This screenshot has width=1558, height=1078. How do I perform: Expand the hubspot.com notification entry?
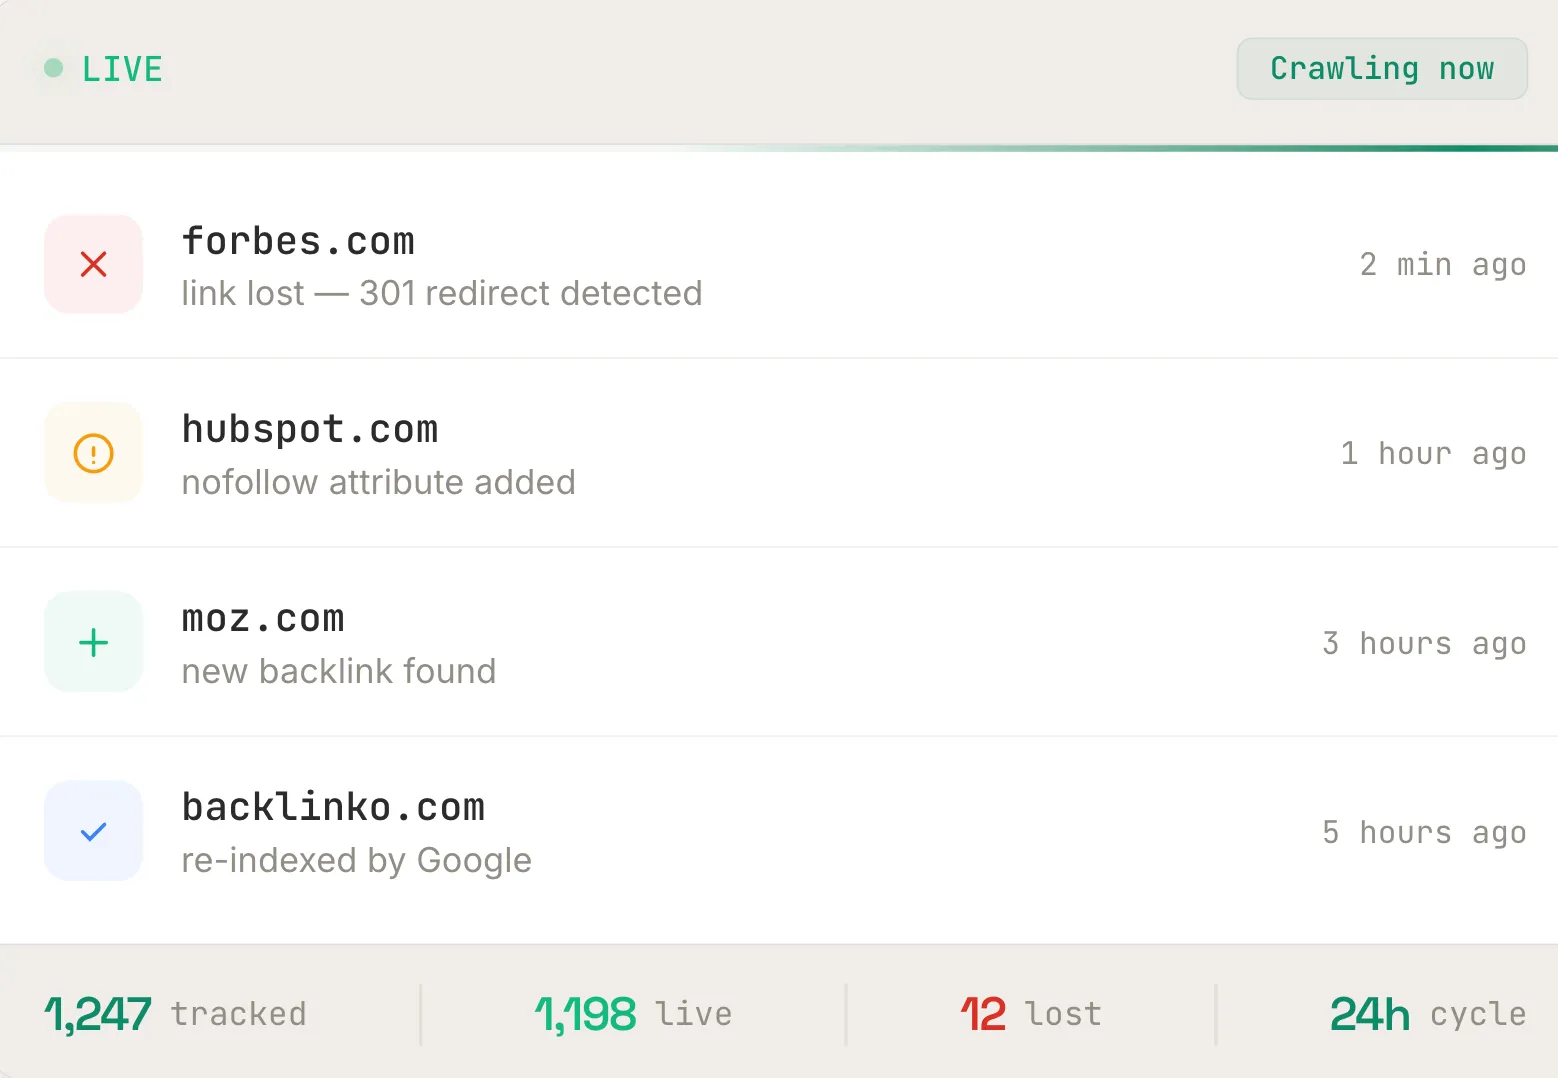(x=700, y=452)
